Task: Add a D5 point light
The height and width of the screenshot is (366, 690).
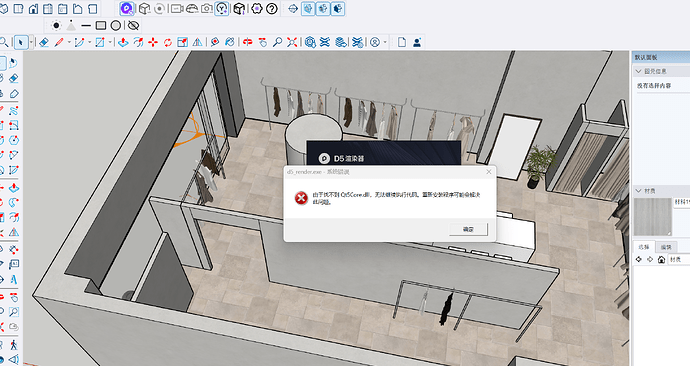Action: [x=56, y=26]
